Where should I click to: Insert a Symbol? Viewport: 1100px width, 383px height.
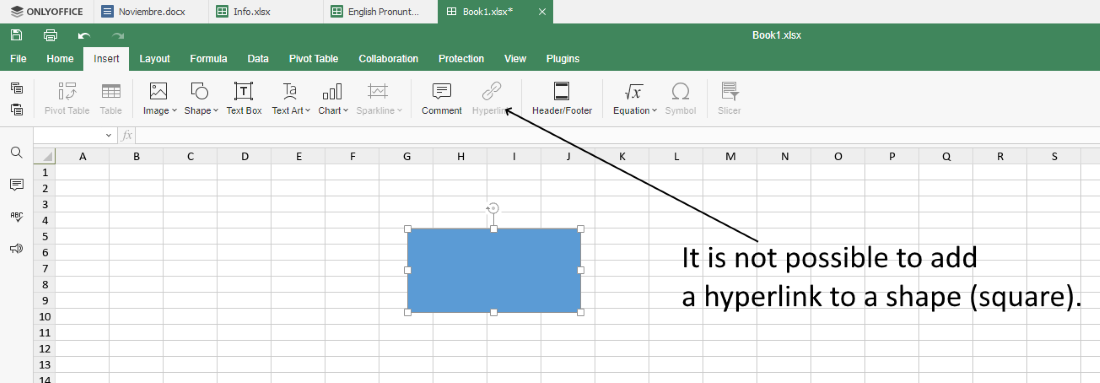(x=680, y=98)
